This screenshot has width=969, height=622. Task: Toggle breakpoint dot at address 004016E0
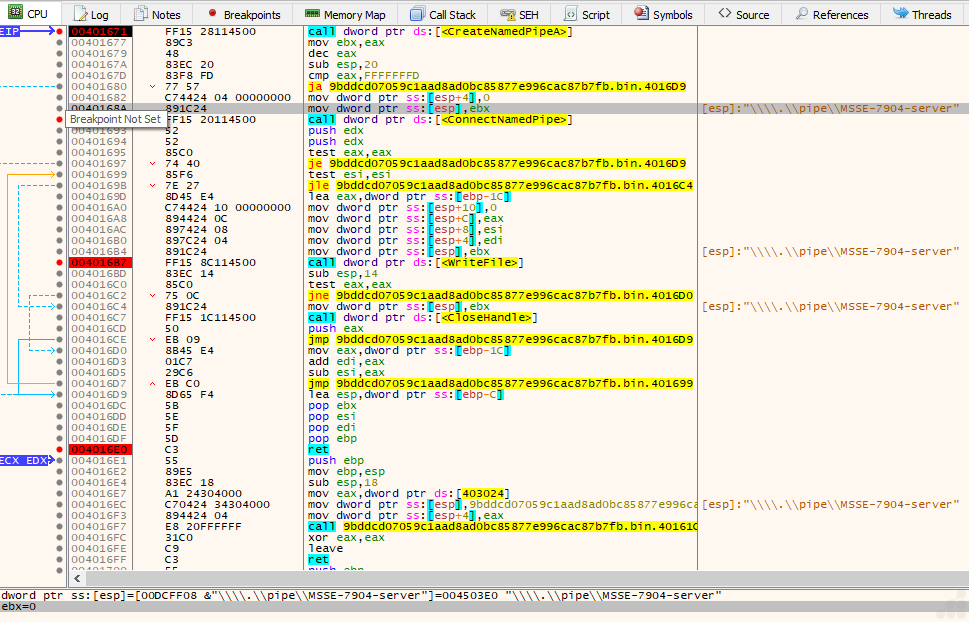(61, 449)
